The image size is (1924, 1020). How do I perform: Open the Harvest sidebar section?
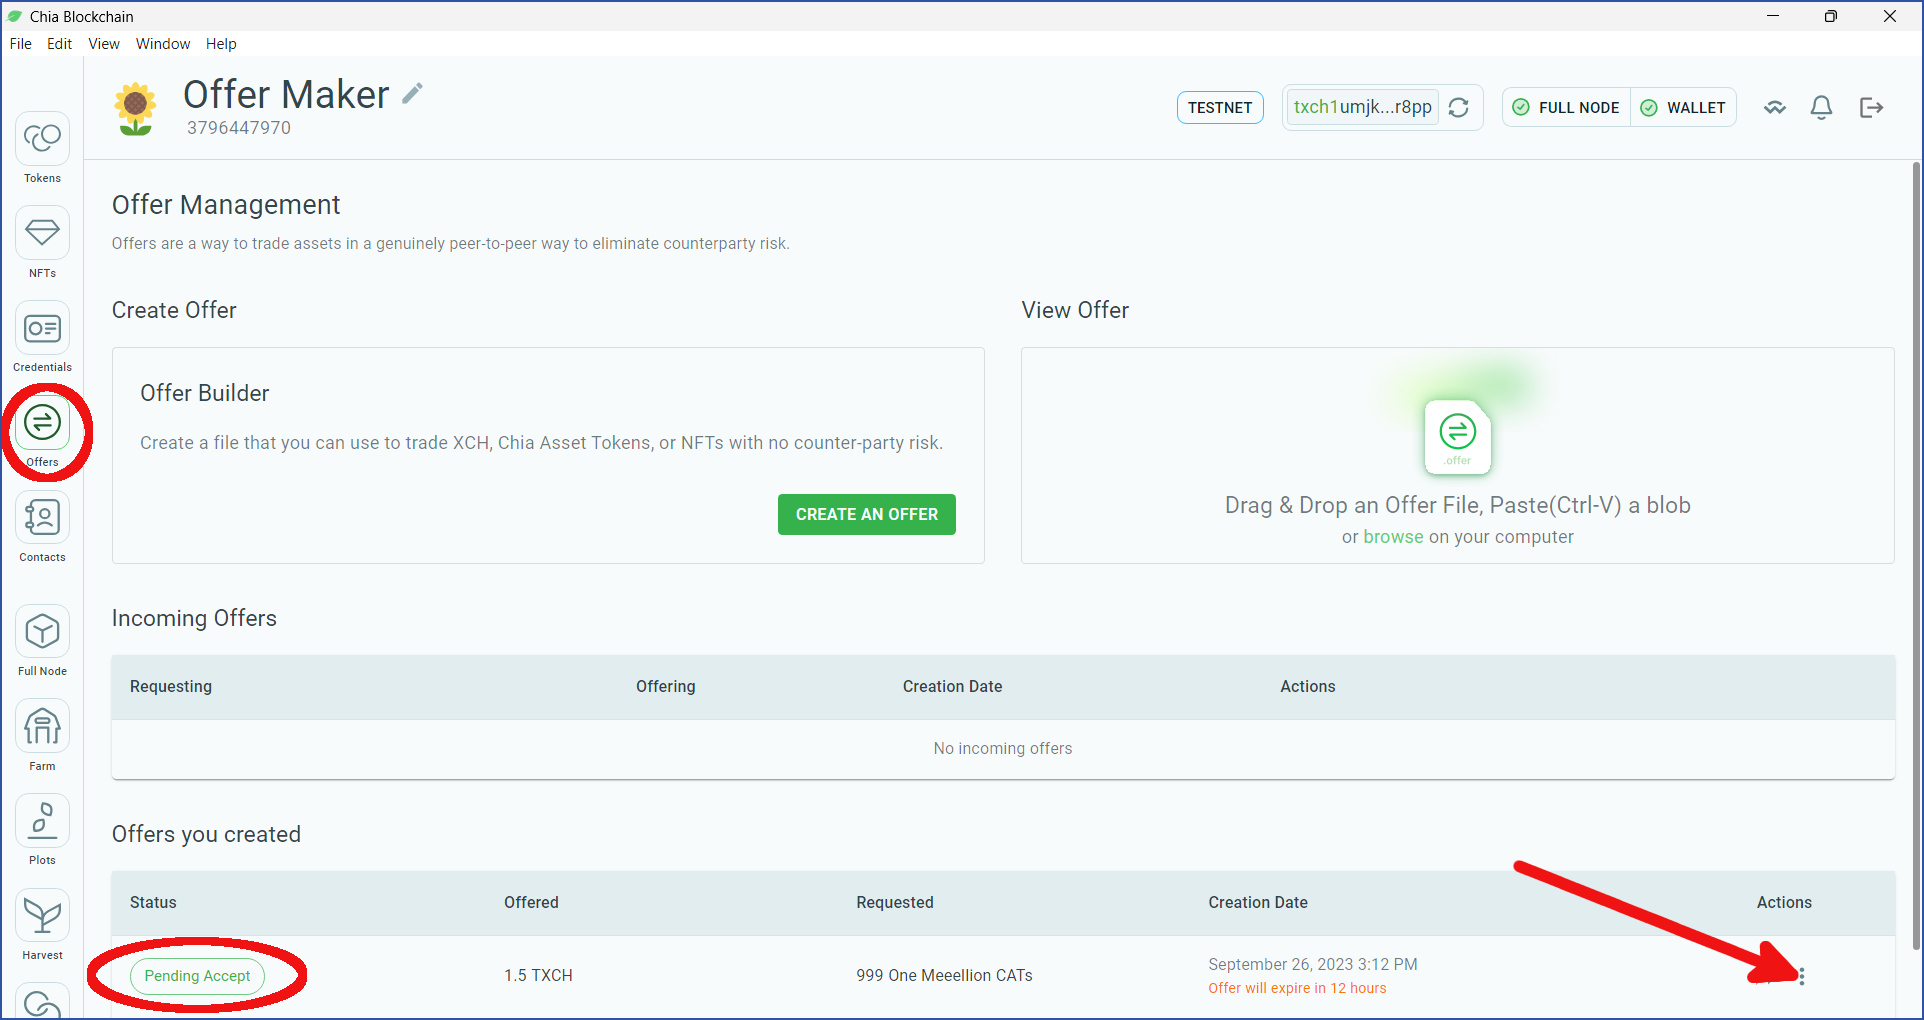[42, 925]
